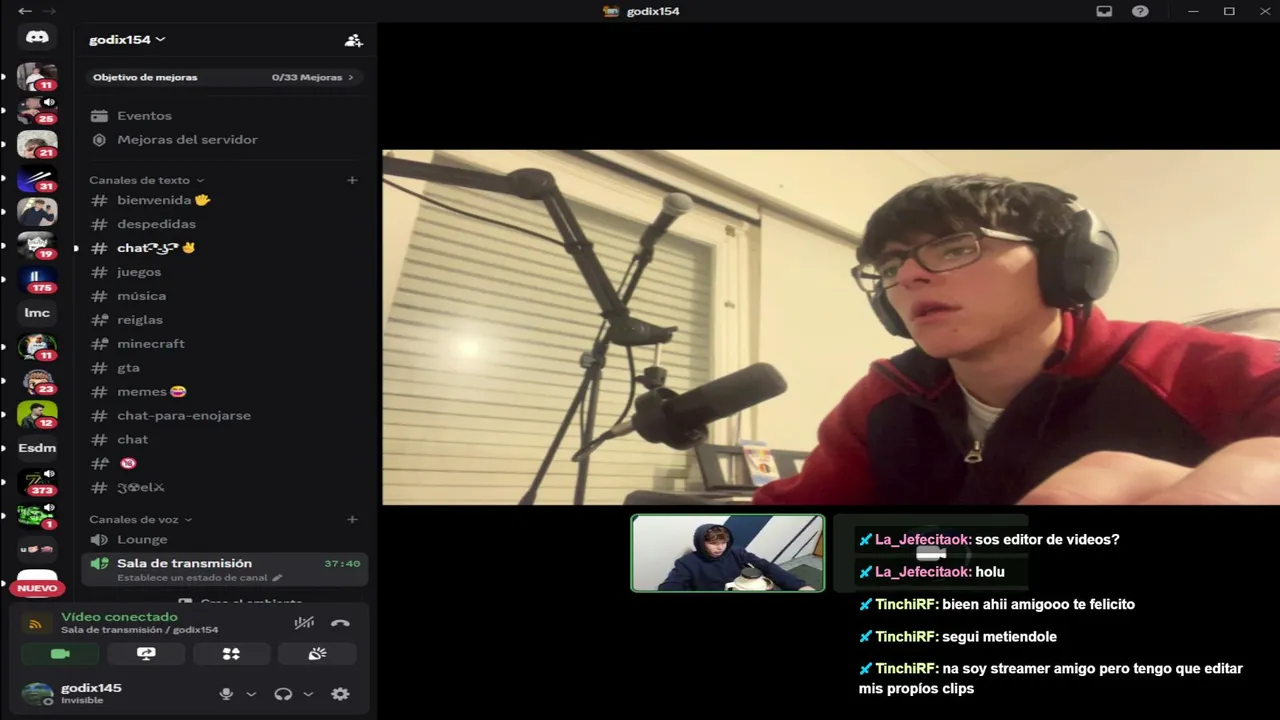
Task: Start an activity
Action: 231,654
